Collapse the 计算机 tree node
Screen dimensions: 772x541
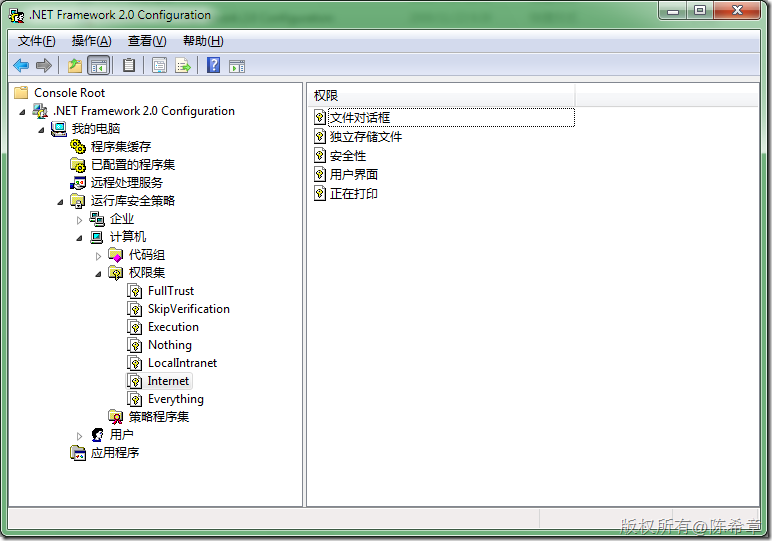(79, 238)
